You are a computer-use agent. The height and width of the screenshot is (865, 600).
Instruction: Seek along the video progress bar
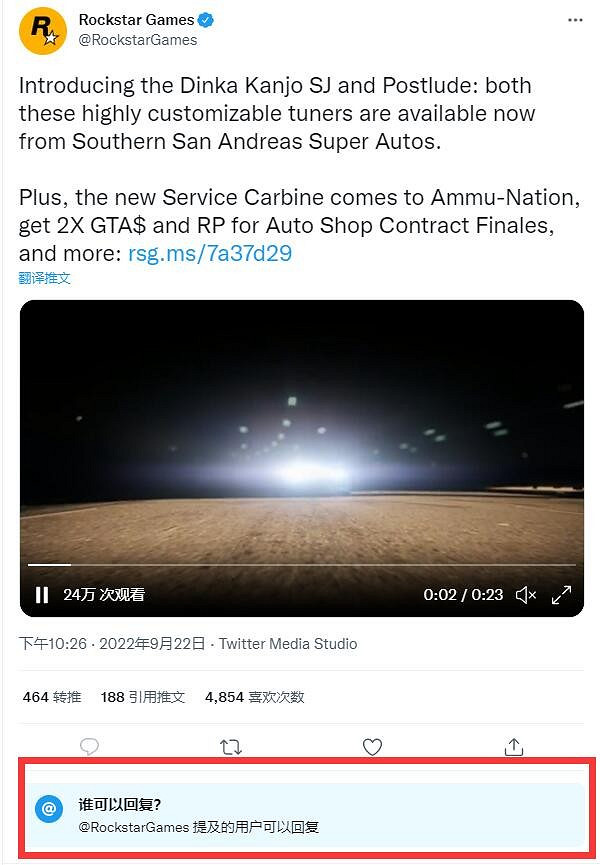point(300,565)
